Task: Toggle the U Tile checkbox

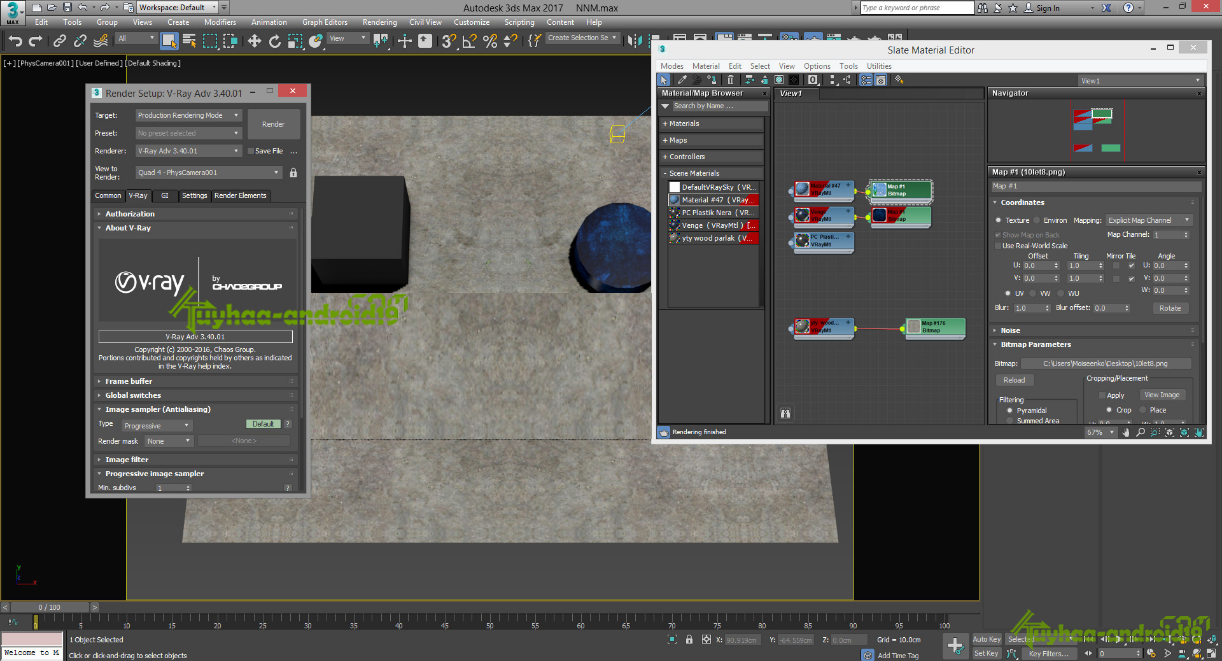Action: 1131,266
